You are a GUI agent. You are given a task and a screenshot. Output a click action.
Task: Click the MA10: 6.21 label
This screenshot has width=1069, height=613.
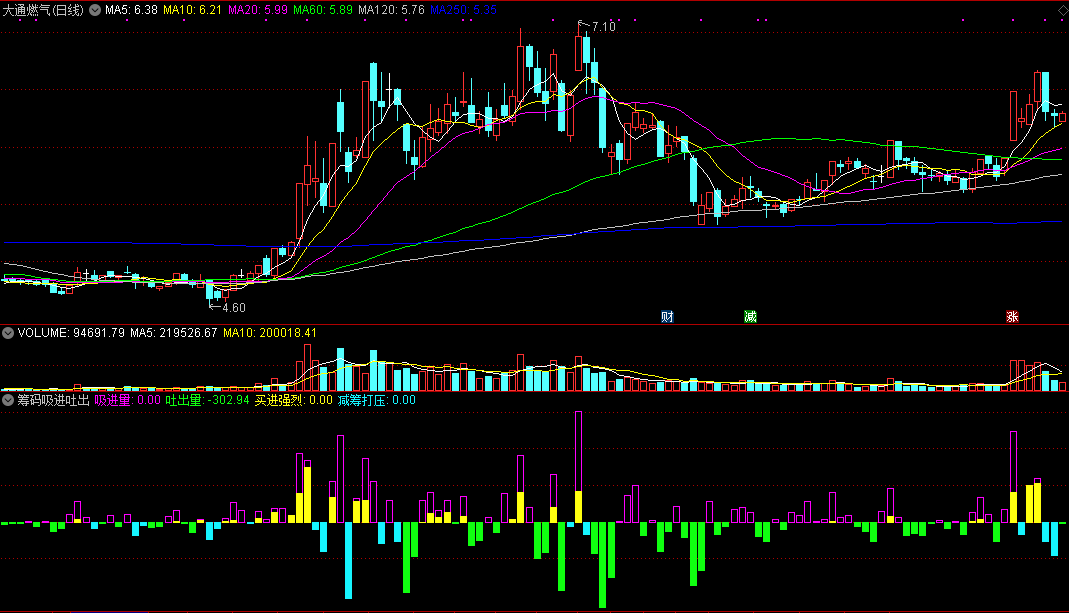[192, 10]
